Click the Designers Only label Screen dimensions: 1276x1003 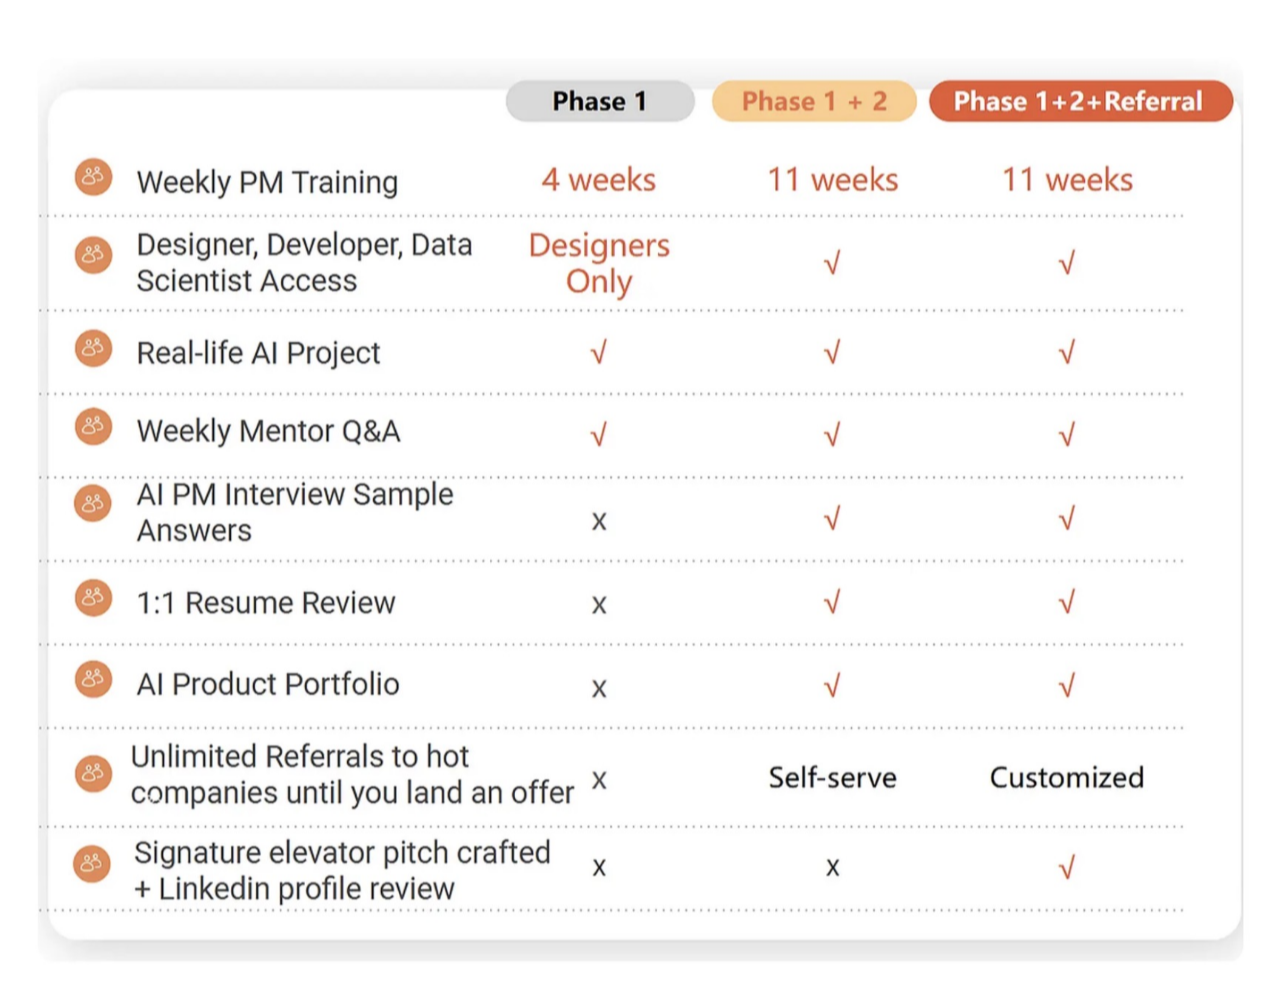[x=599, y=263]
